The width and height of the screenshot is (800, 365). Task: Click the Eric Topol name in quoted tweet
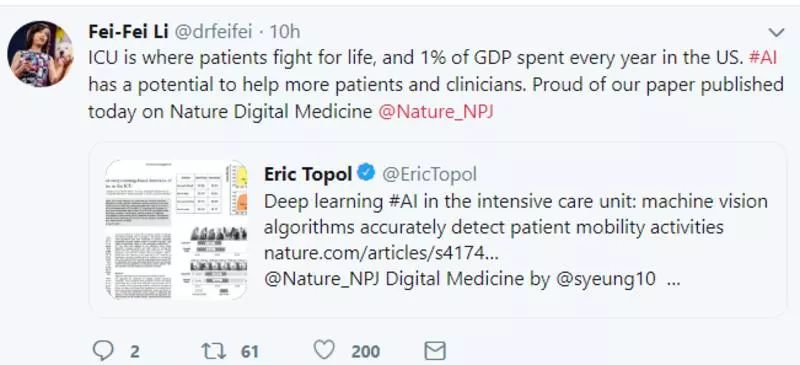(x=308, y=174)
